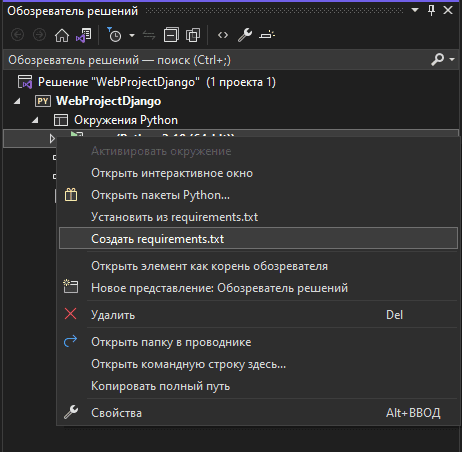The width and height of the screenshot is (462, 452).
Task: Click the Preview Selected Items icon
Action: click(x=267, y=35)
